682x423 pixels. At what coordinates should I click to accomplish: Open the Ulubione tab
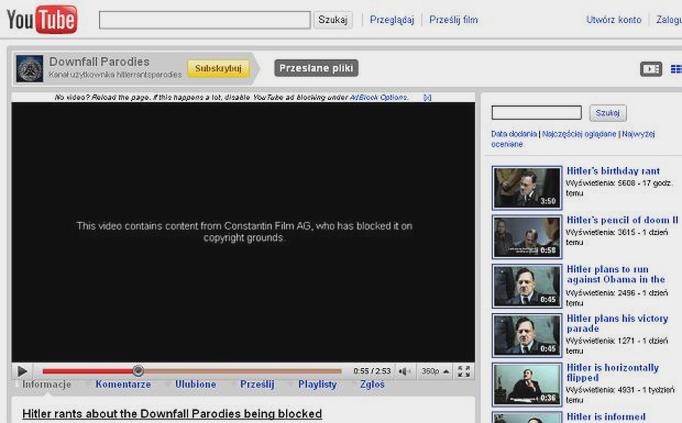coord(195,384)
